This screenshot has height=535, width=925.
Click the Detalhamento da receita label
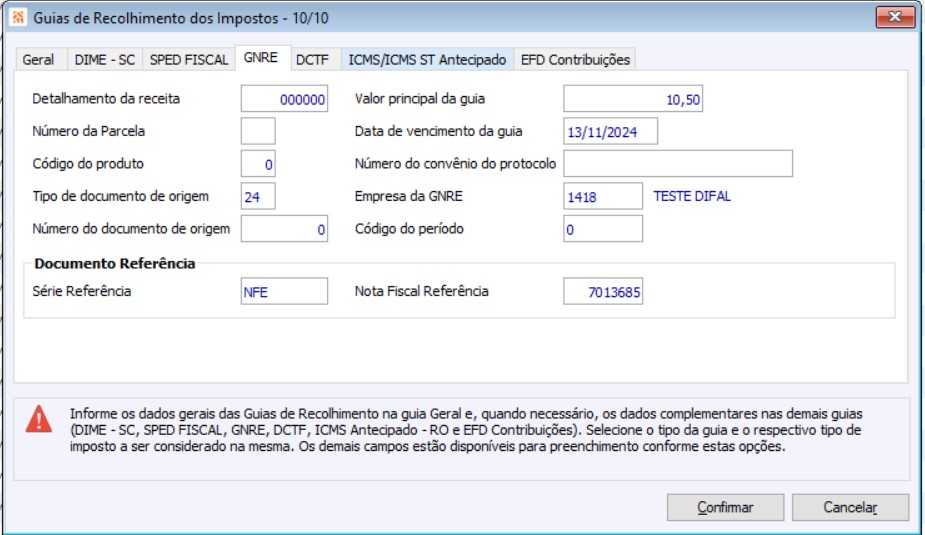click(x=106, y=99)
